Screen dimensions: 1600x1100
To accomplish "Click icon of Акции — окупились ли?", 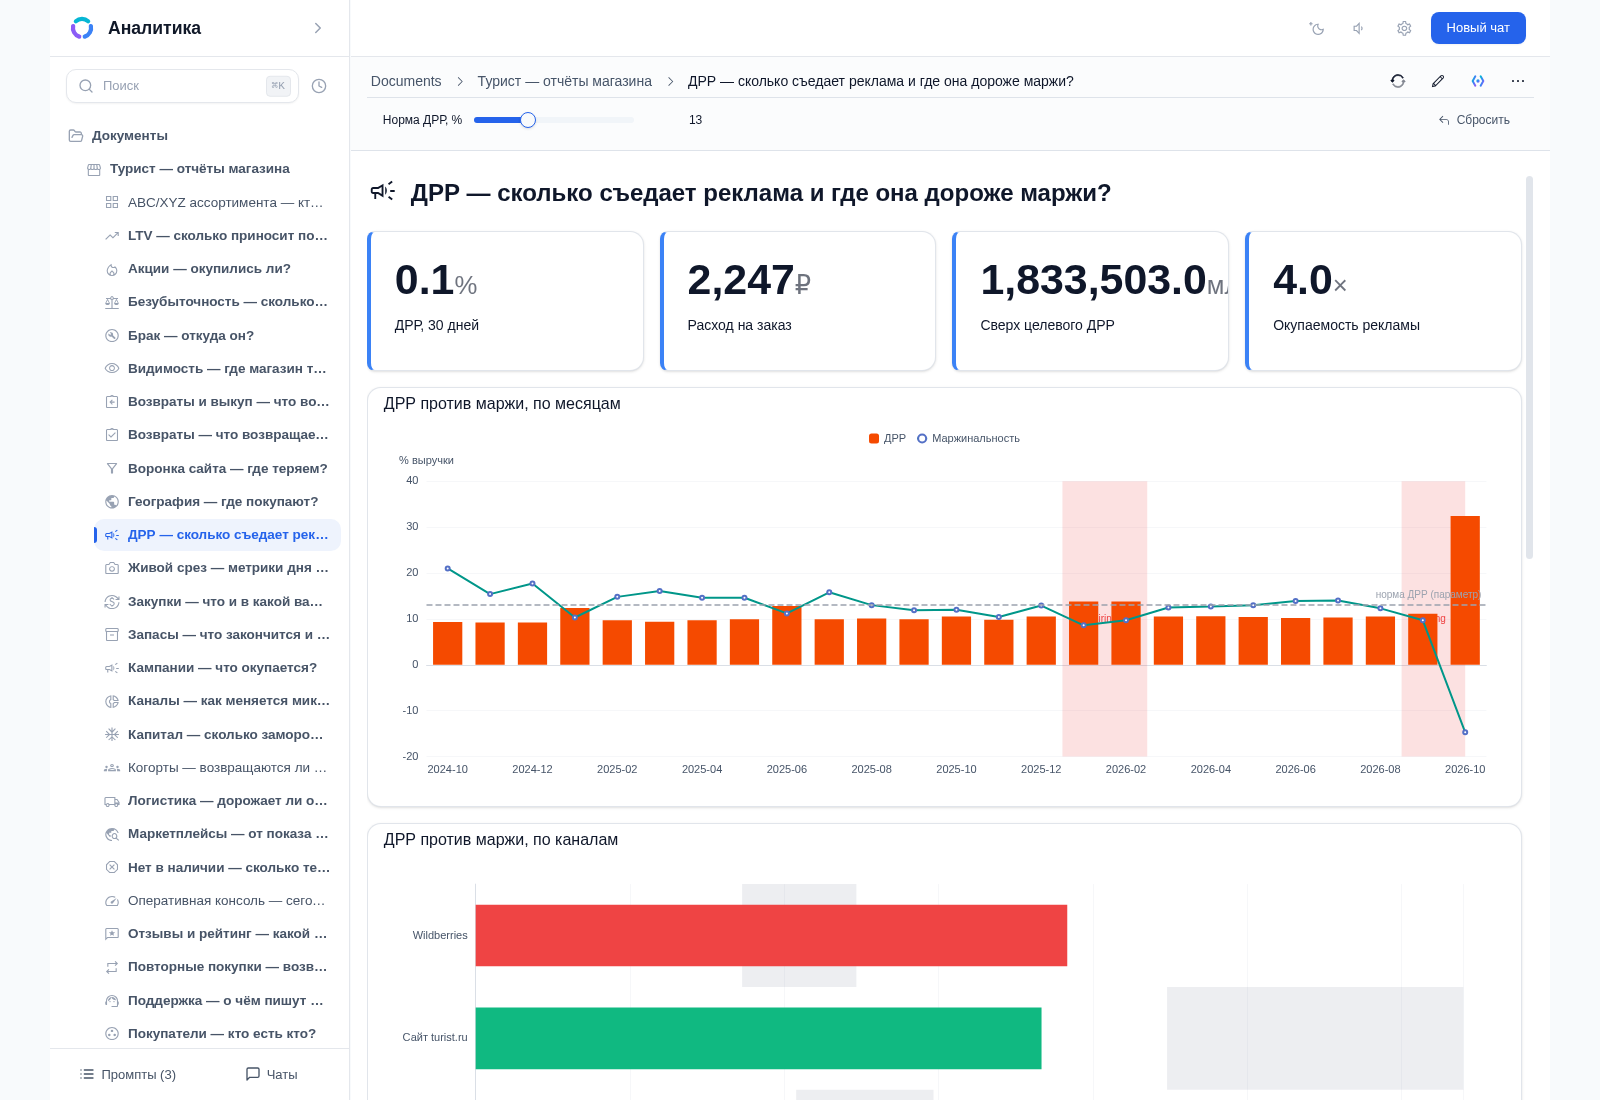I will coord(112,269).
